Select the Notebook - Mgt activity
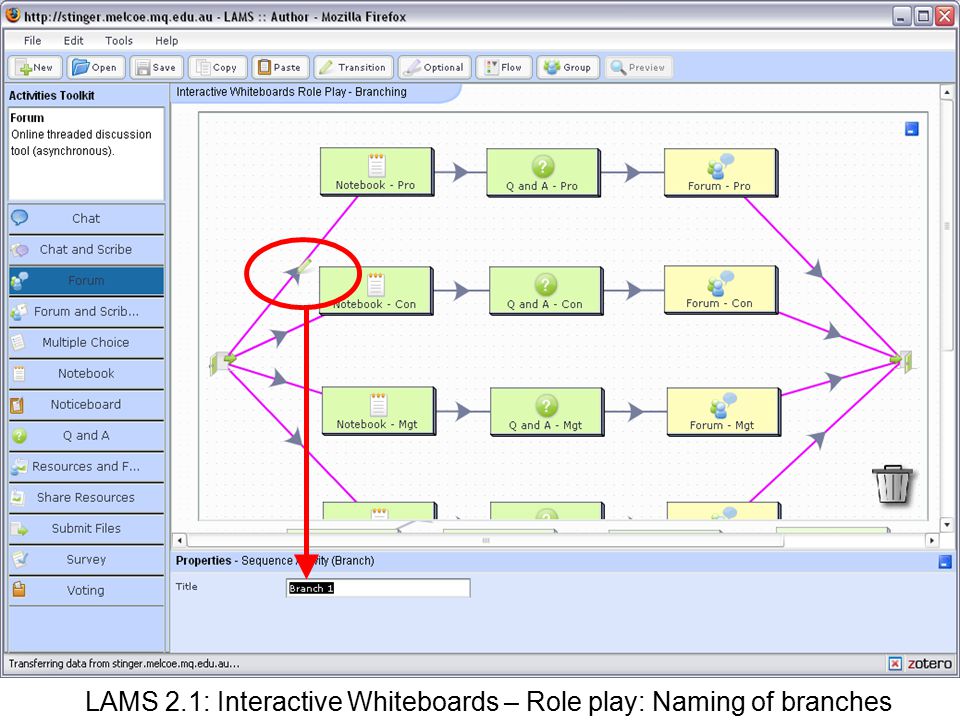This screenshot has height=720, width=960. point(378,411)
